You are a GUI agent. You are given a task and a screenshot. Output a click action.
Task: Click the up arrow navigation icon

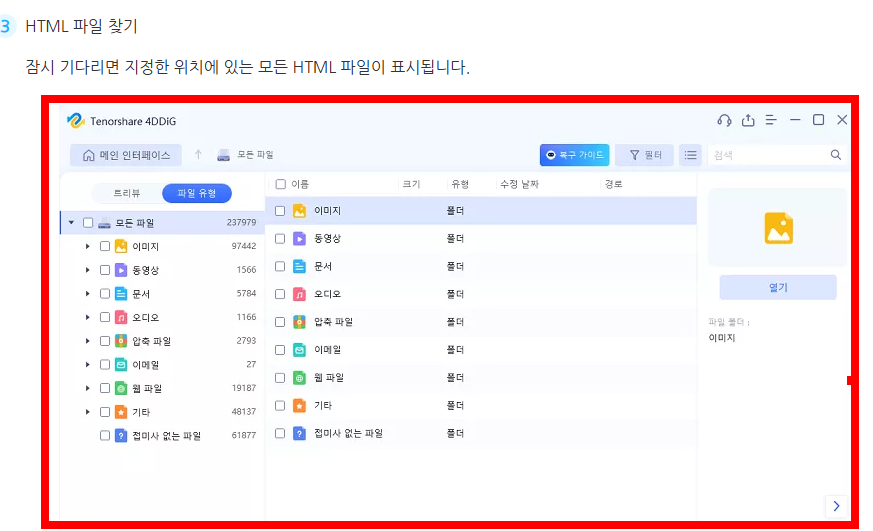coord(198,154)
